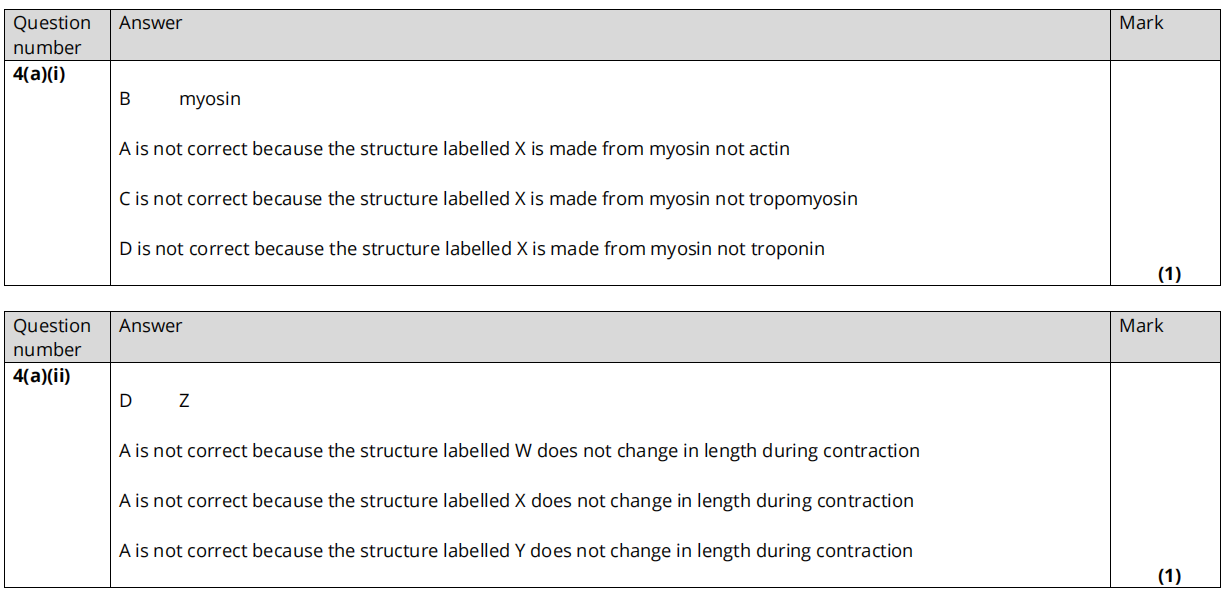Select the answer word "myosin"
The height and width of the screenshot is (597, 1229).
point(210,99)
